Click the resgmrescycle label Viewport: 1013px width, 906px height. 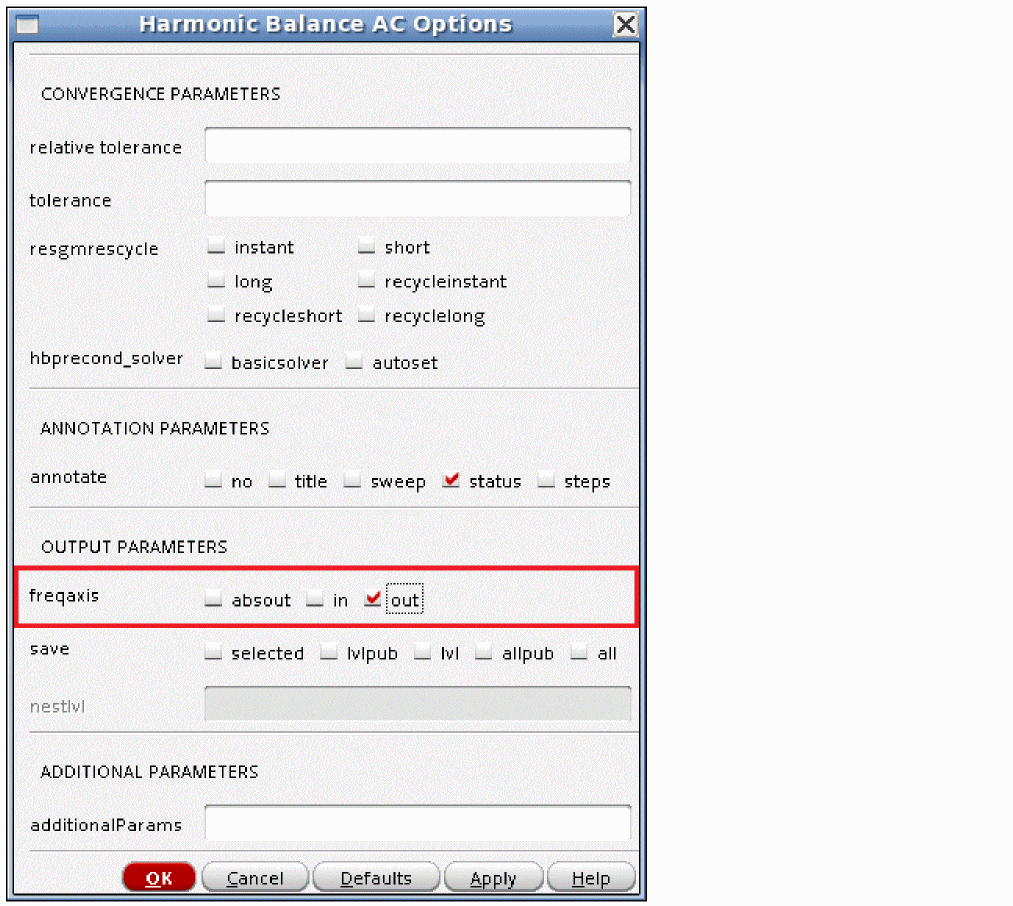point(94,249)
